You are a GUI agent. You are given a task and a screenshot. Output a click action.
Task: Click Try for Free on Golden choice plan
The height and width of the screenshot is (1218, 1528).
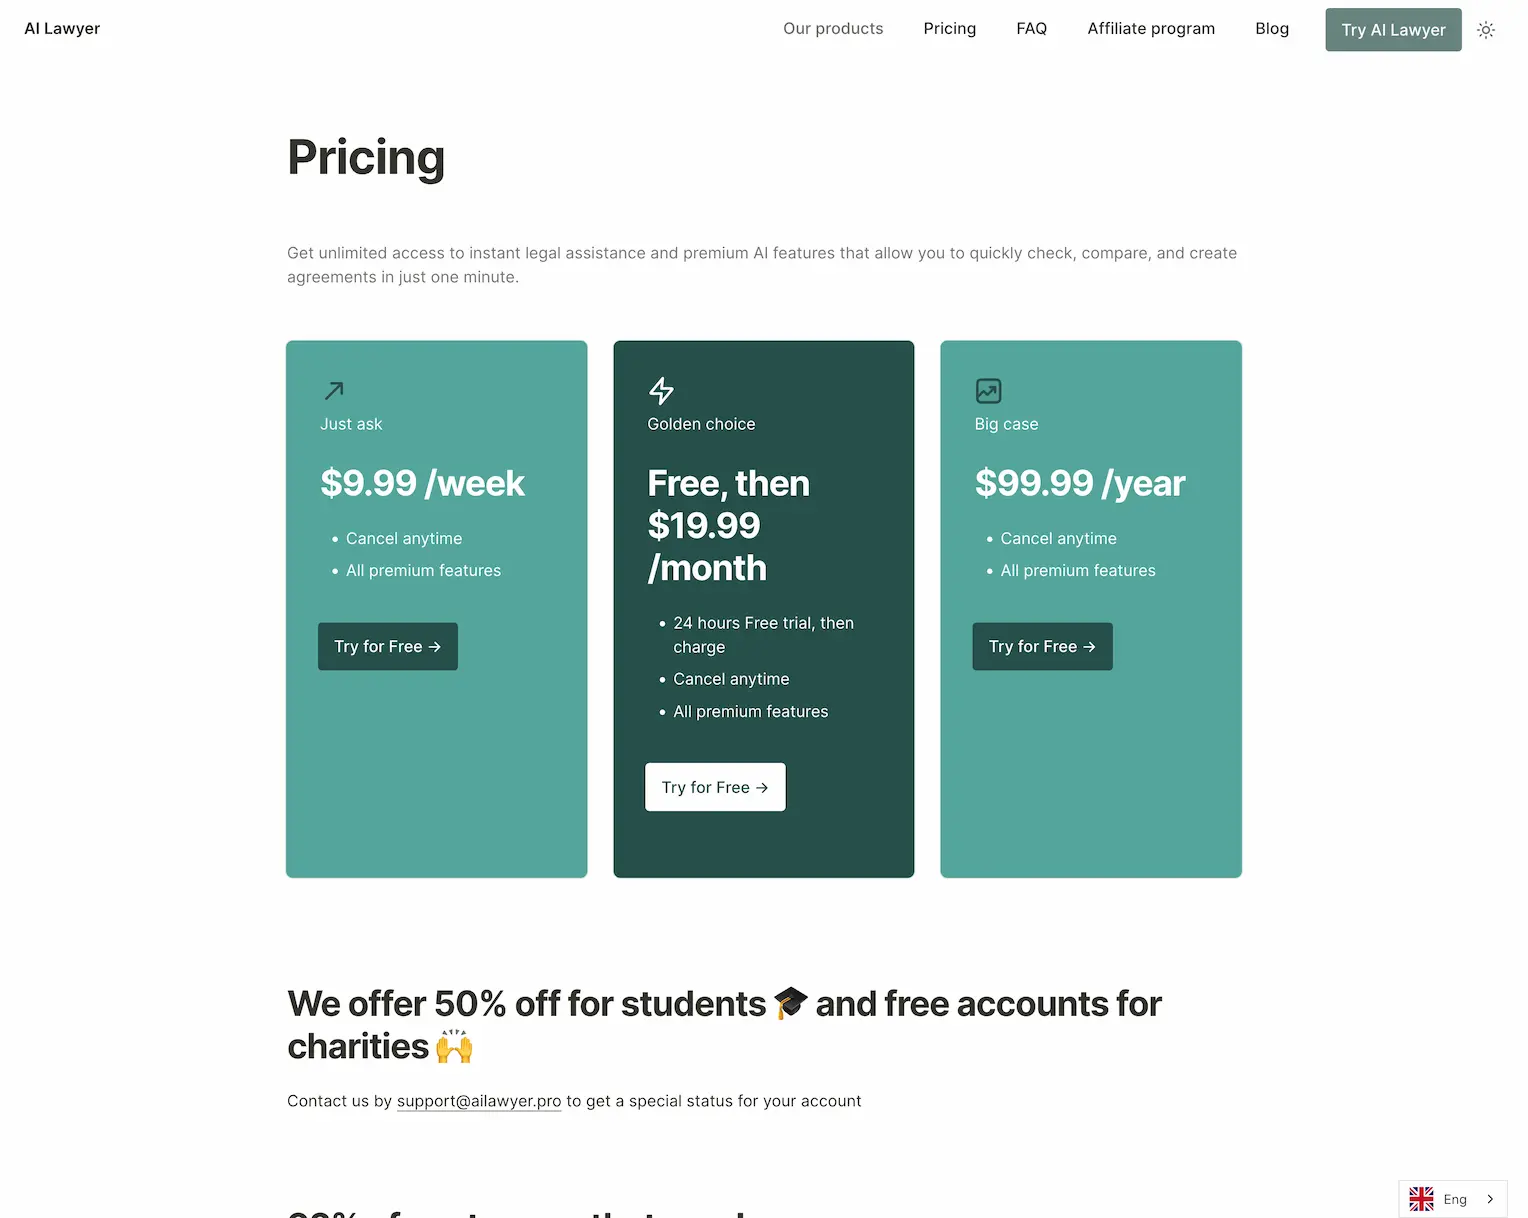click(715, 787)
